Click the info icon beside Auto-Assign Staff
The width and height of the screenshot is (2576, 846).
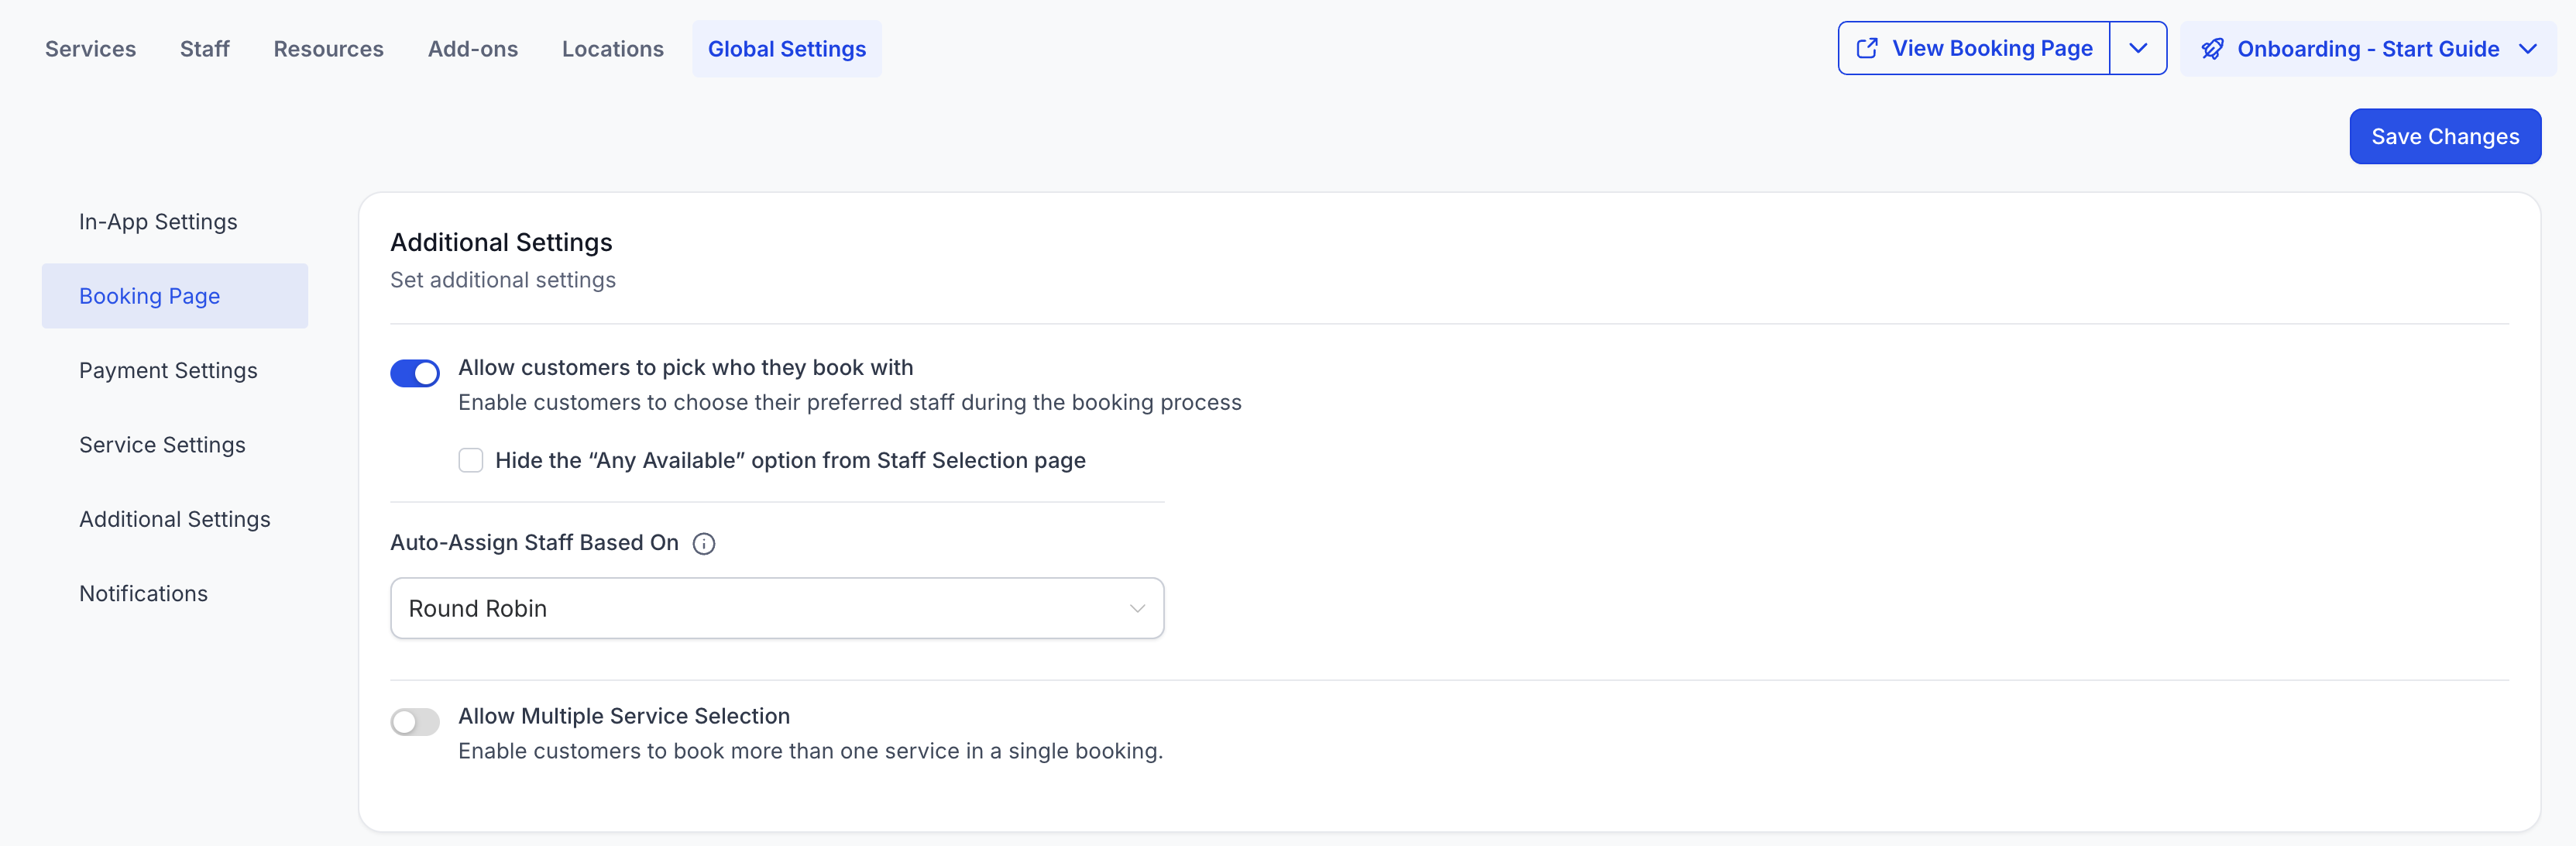coord(704,544)
